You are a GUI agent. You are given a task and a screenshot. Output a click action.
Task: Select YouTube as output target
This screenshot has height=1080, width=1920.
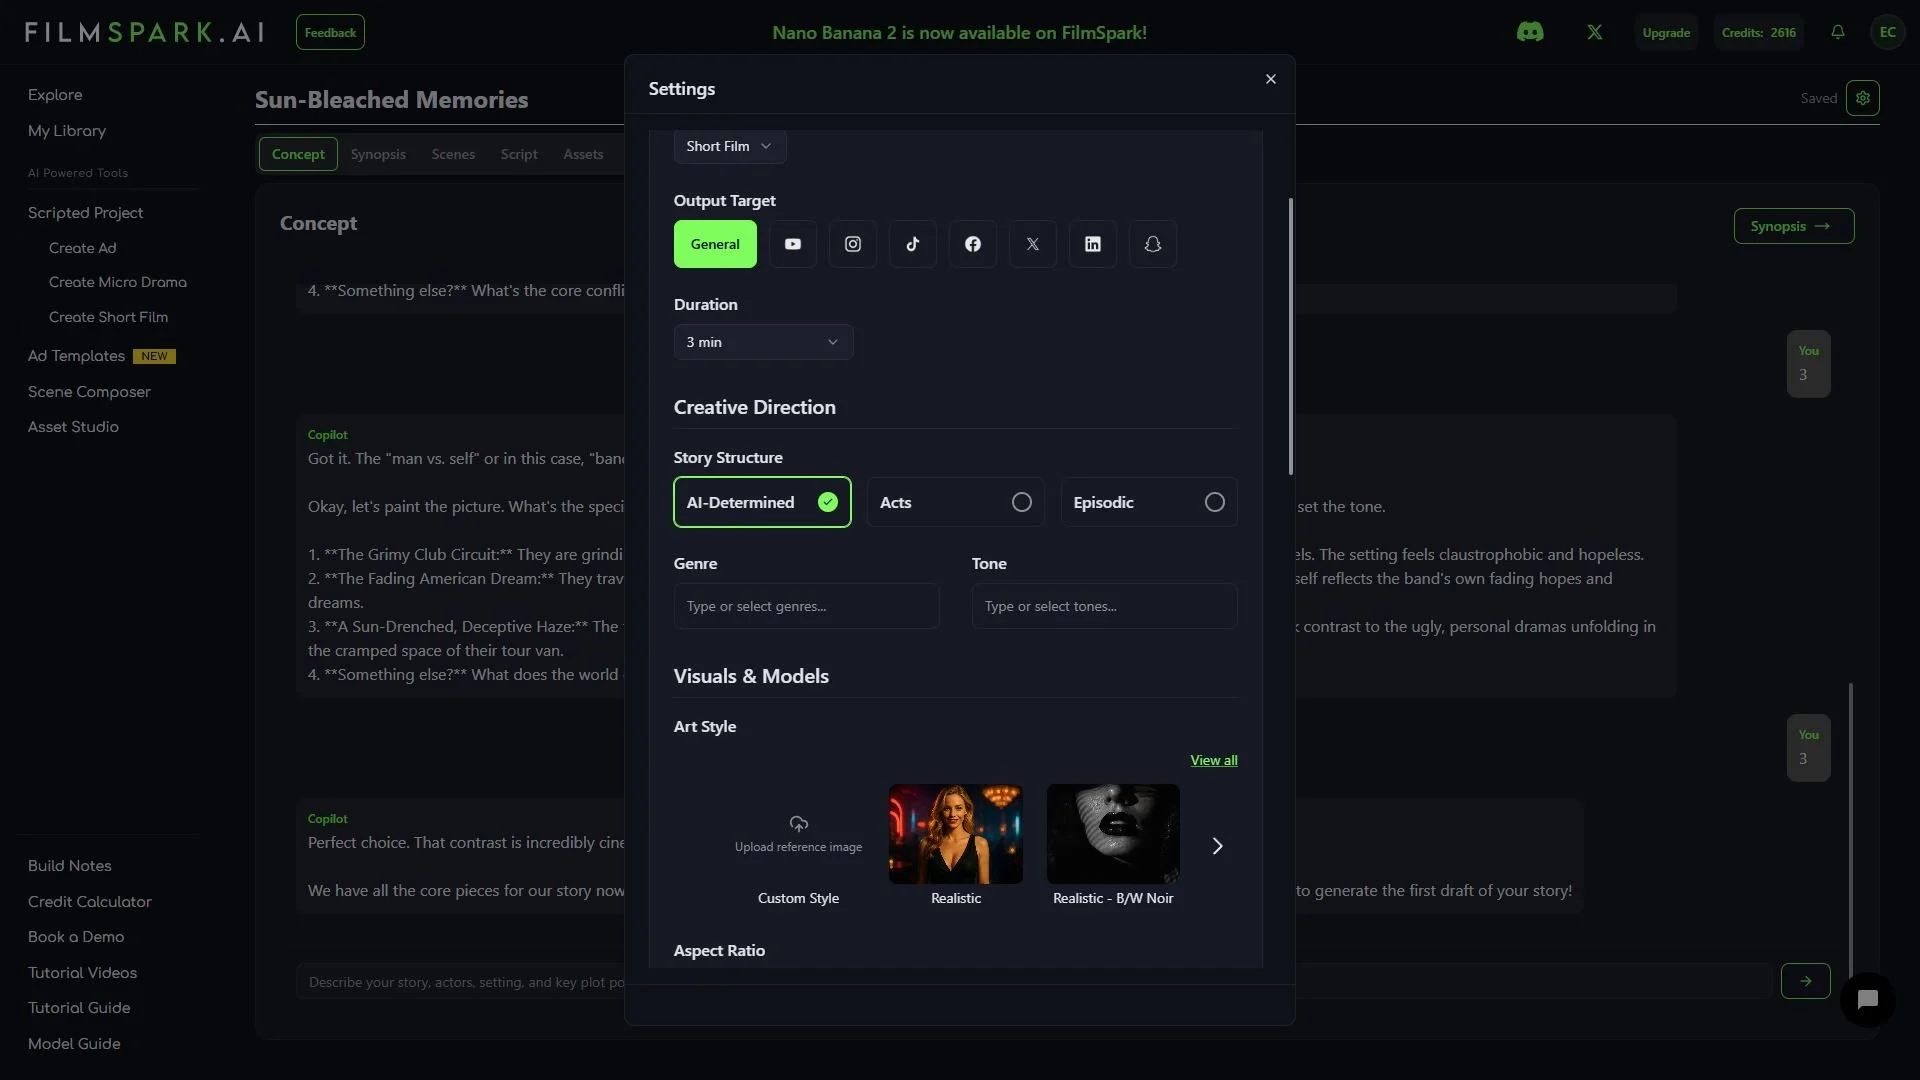click(792, 244)
